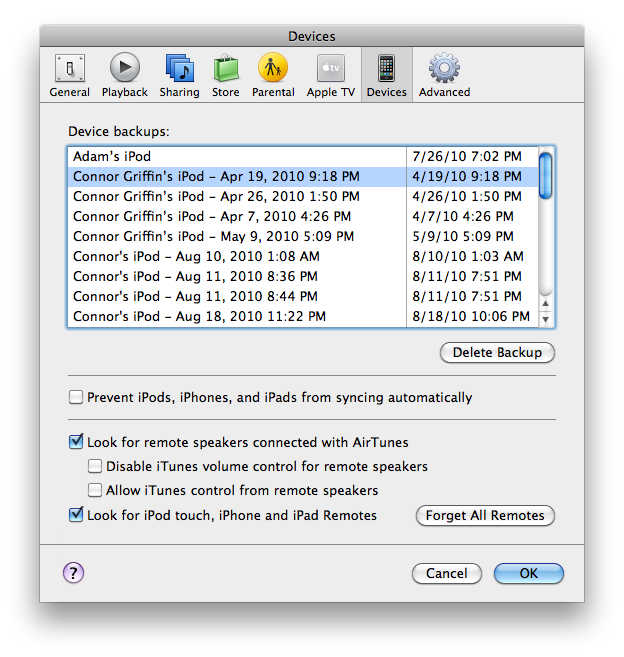Go to Parental controls pane

pos(273,75)
